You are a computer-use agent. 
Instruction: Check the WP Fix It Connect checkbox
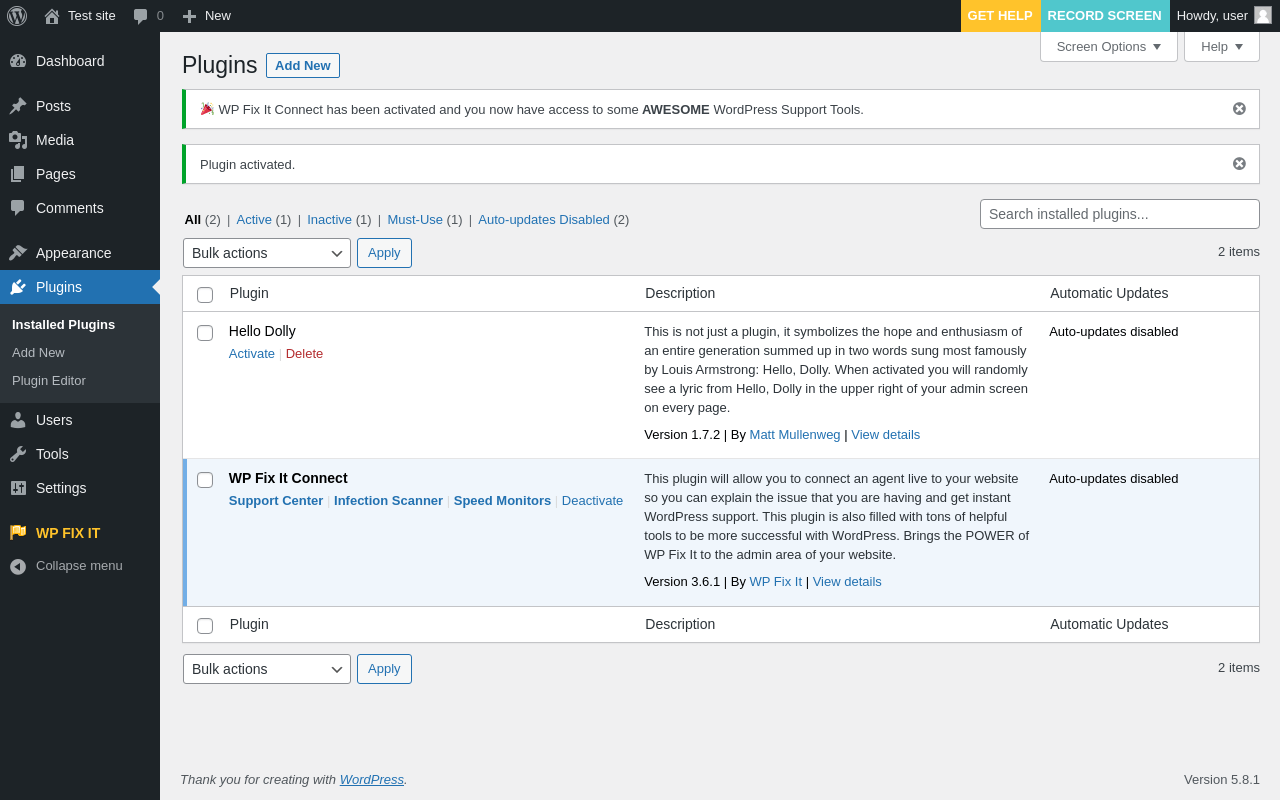pyautogui.click(x=205, y=480)
